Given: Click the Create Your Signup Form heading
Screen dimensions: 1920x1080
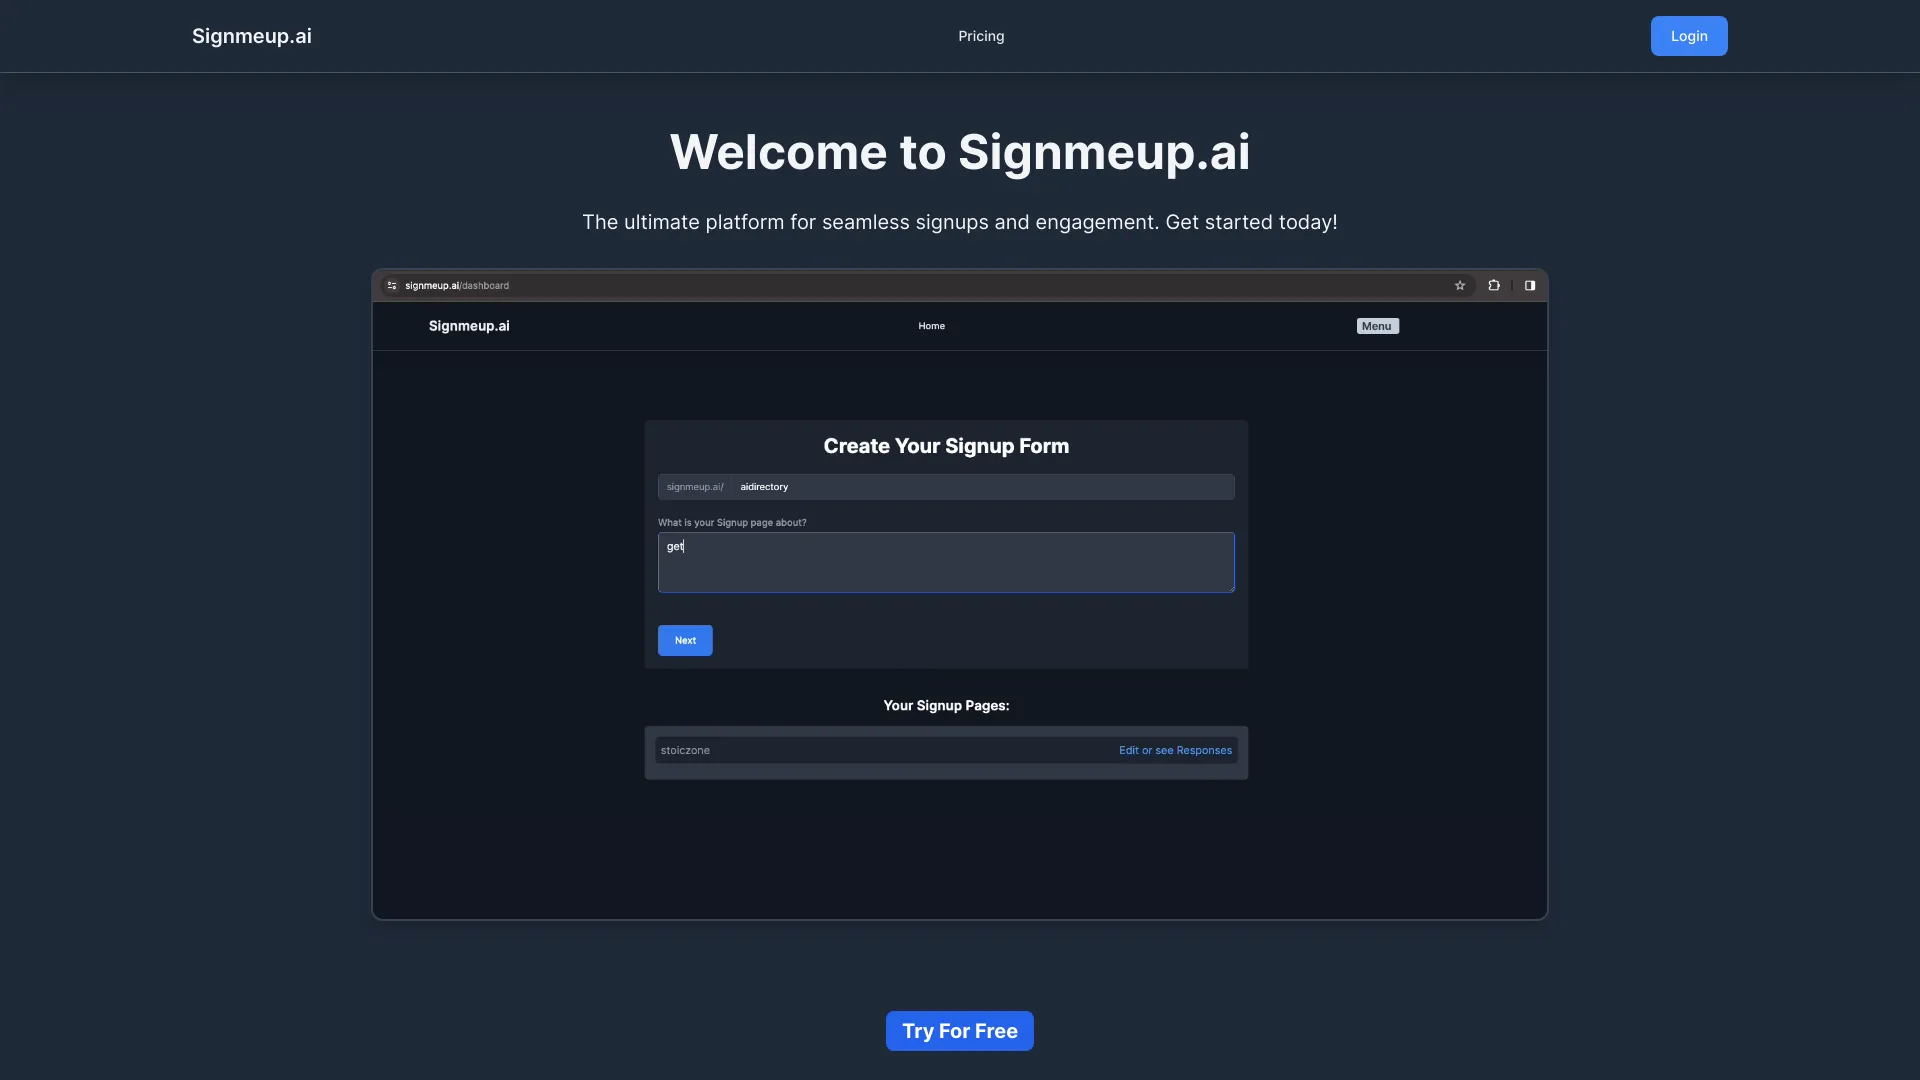Looking at the screenshot, I should [x=946, y=446].
